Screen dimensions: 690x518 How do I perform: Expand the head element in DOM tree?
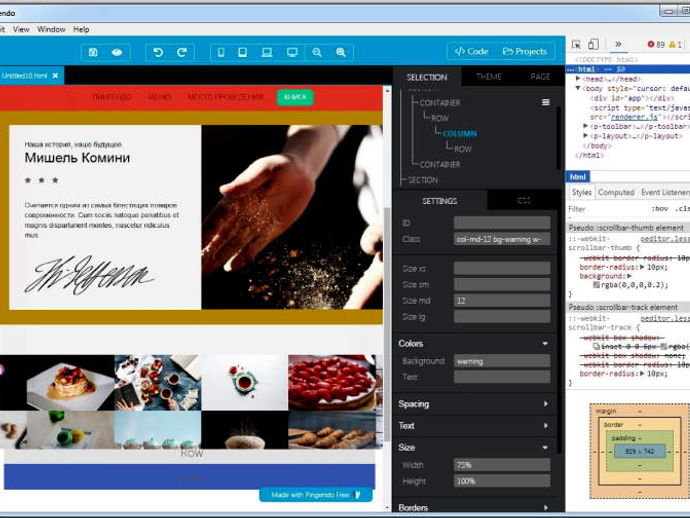[578, 79]
